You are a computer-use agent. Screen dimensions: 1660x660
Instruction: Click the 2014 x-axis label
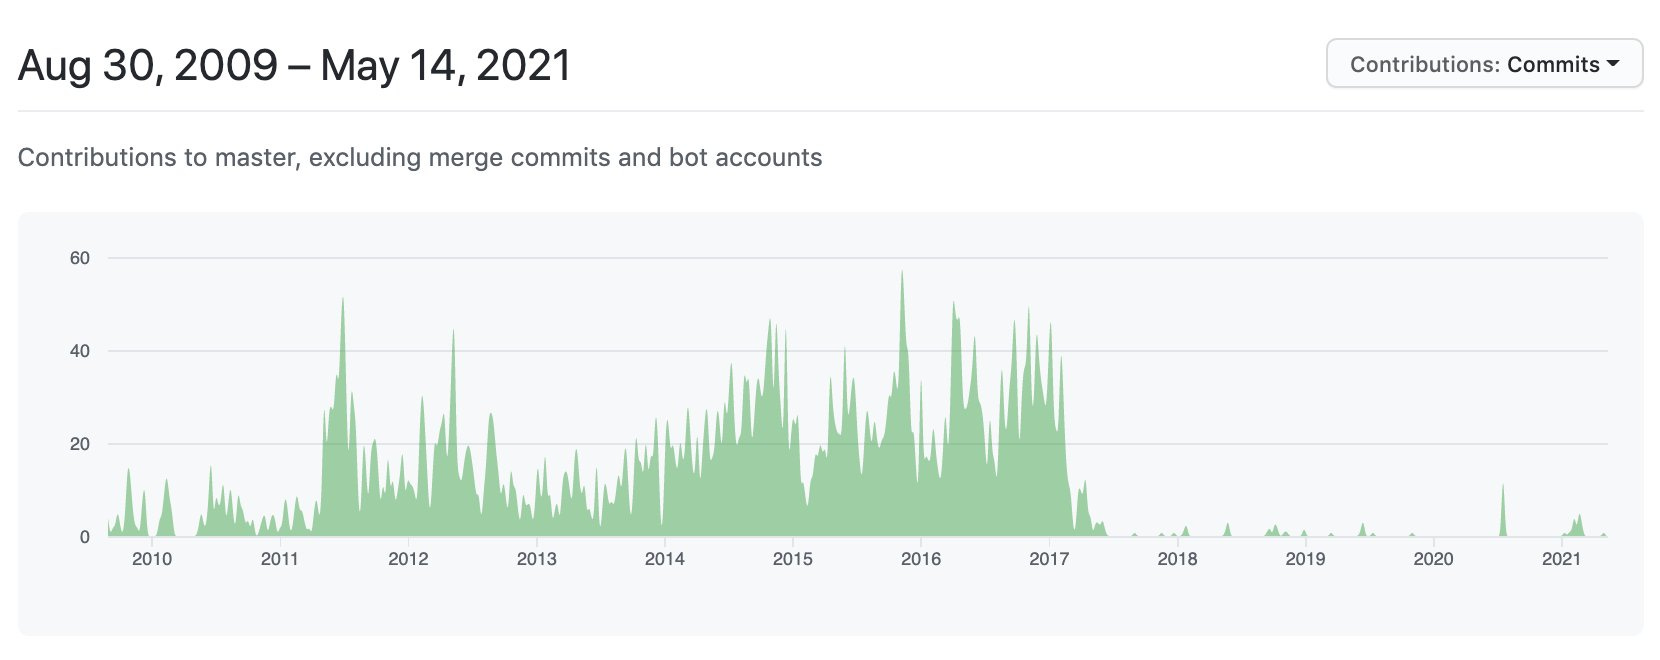[x=665, y=559]
